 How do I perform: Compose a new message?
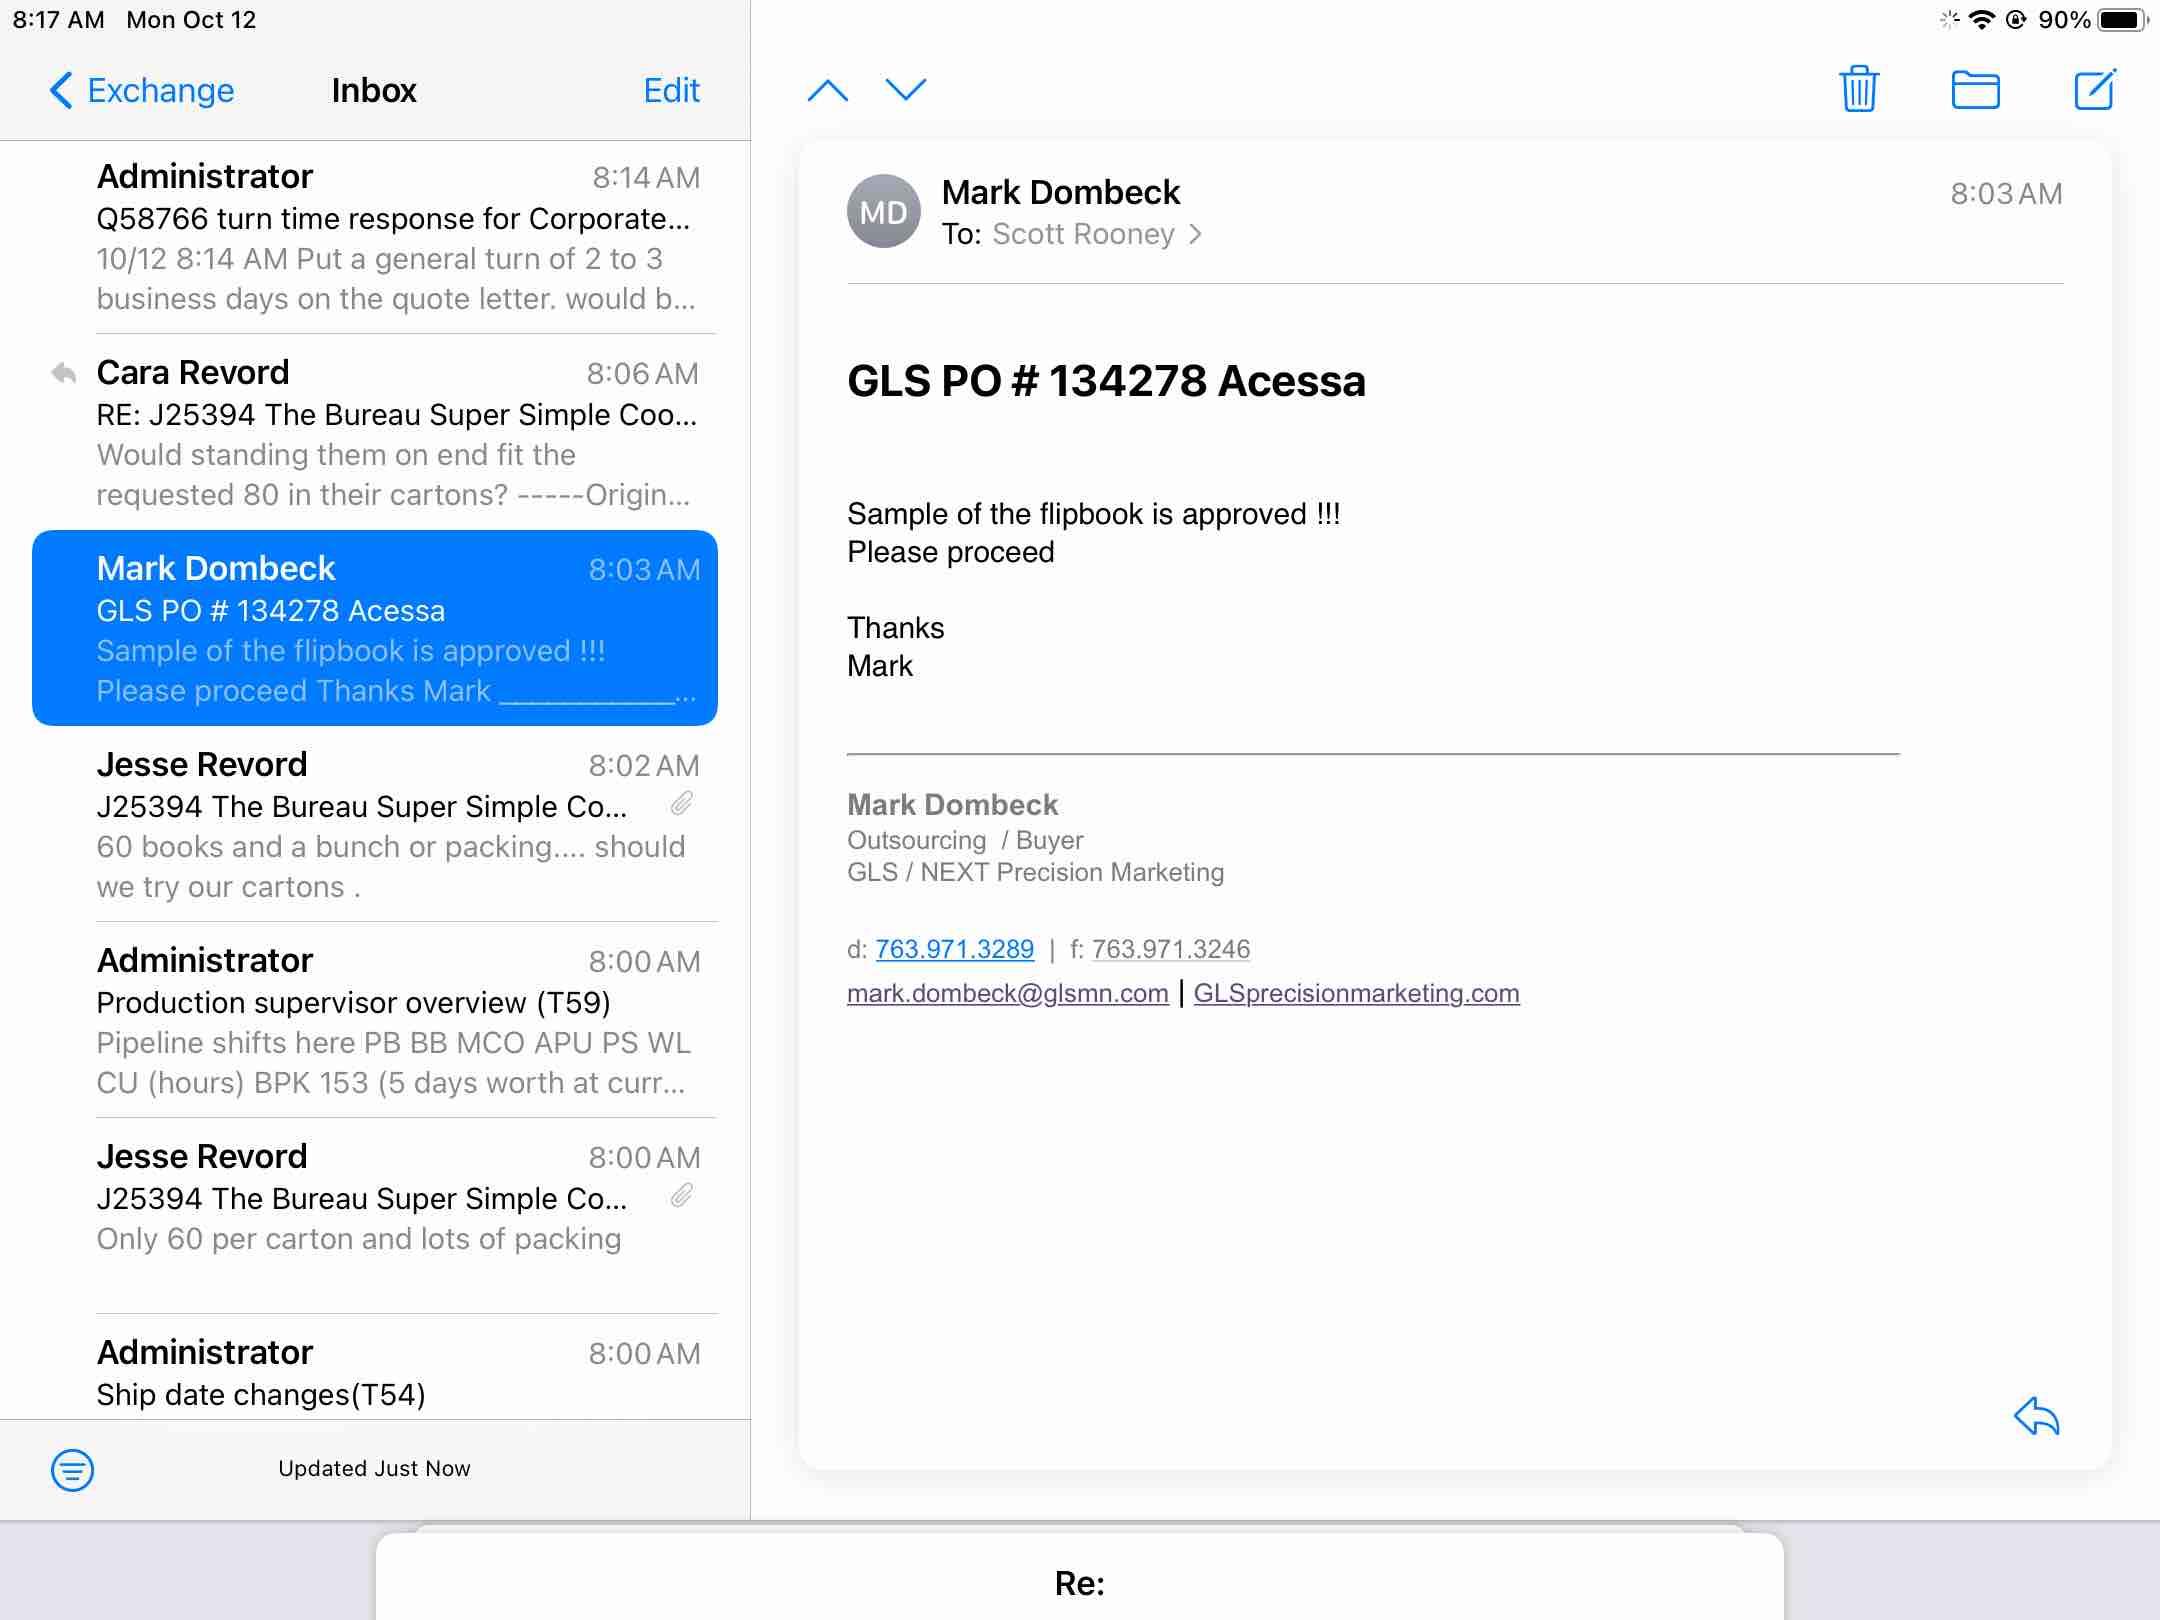coord(2094,90)
